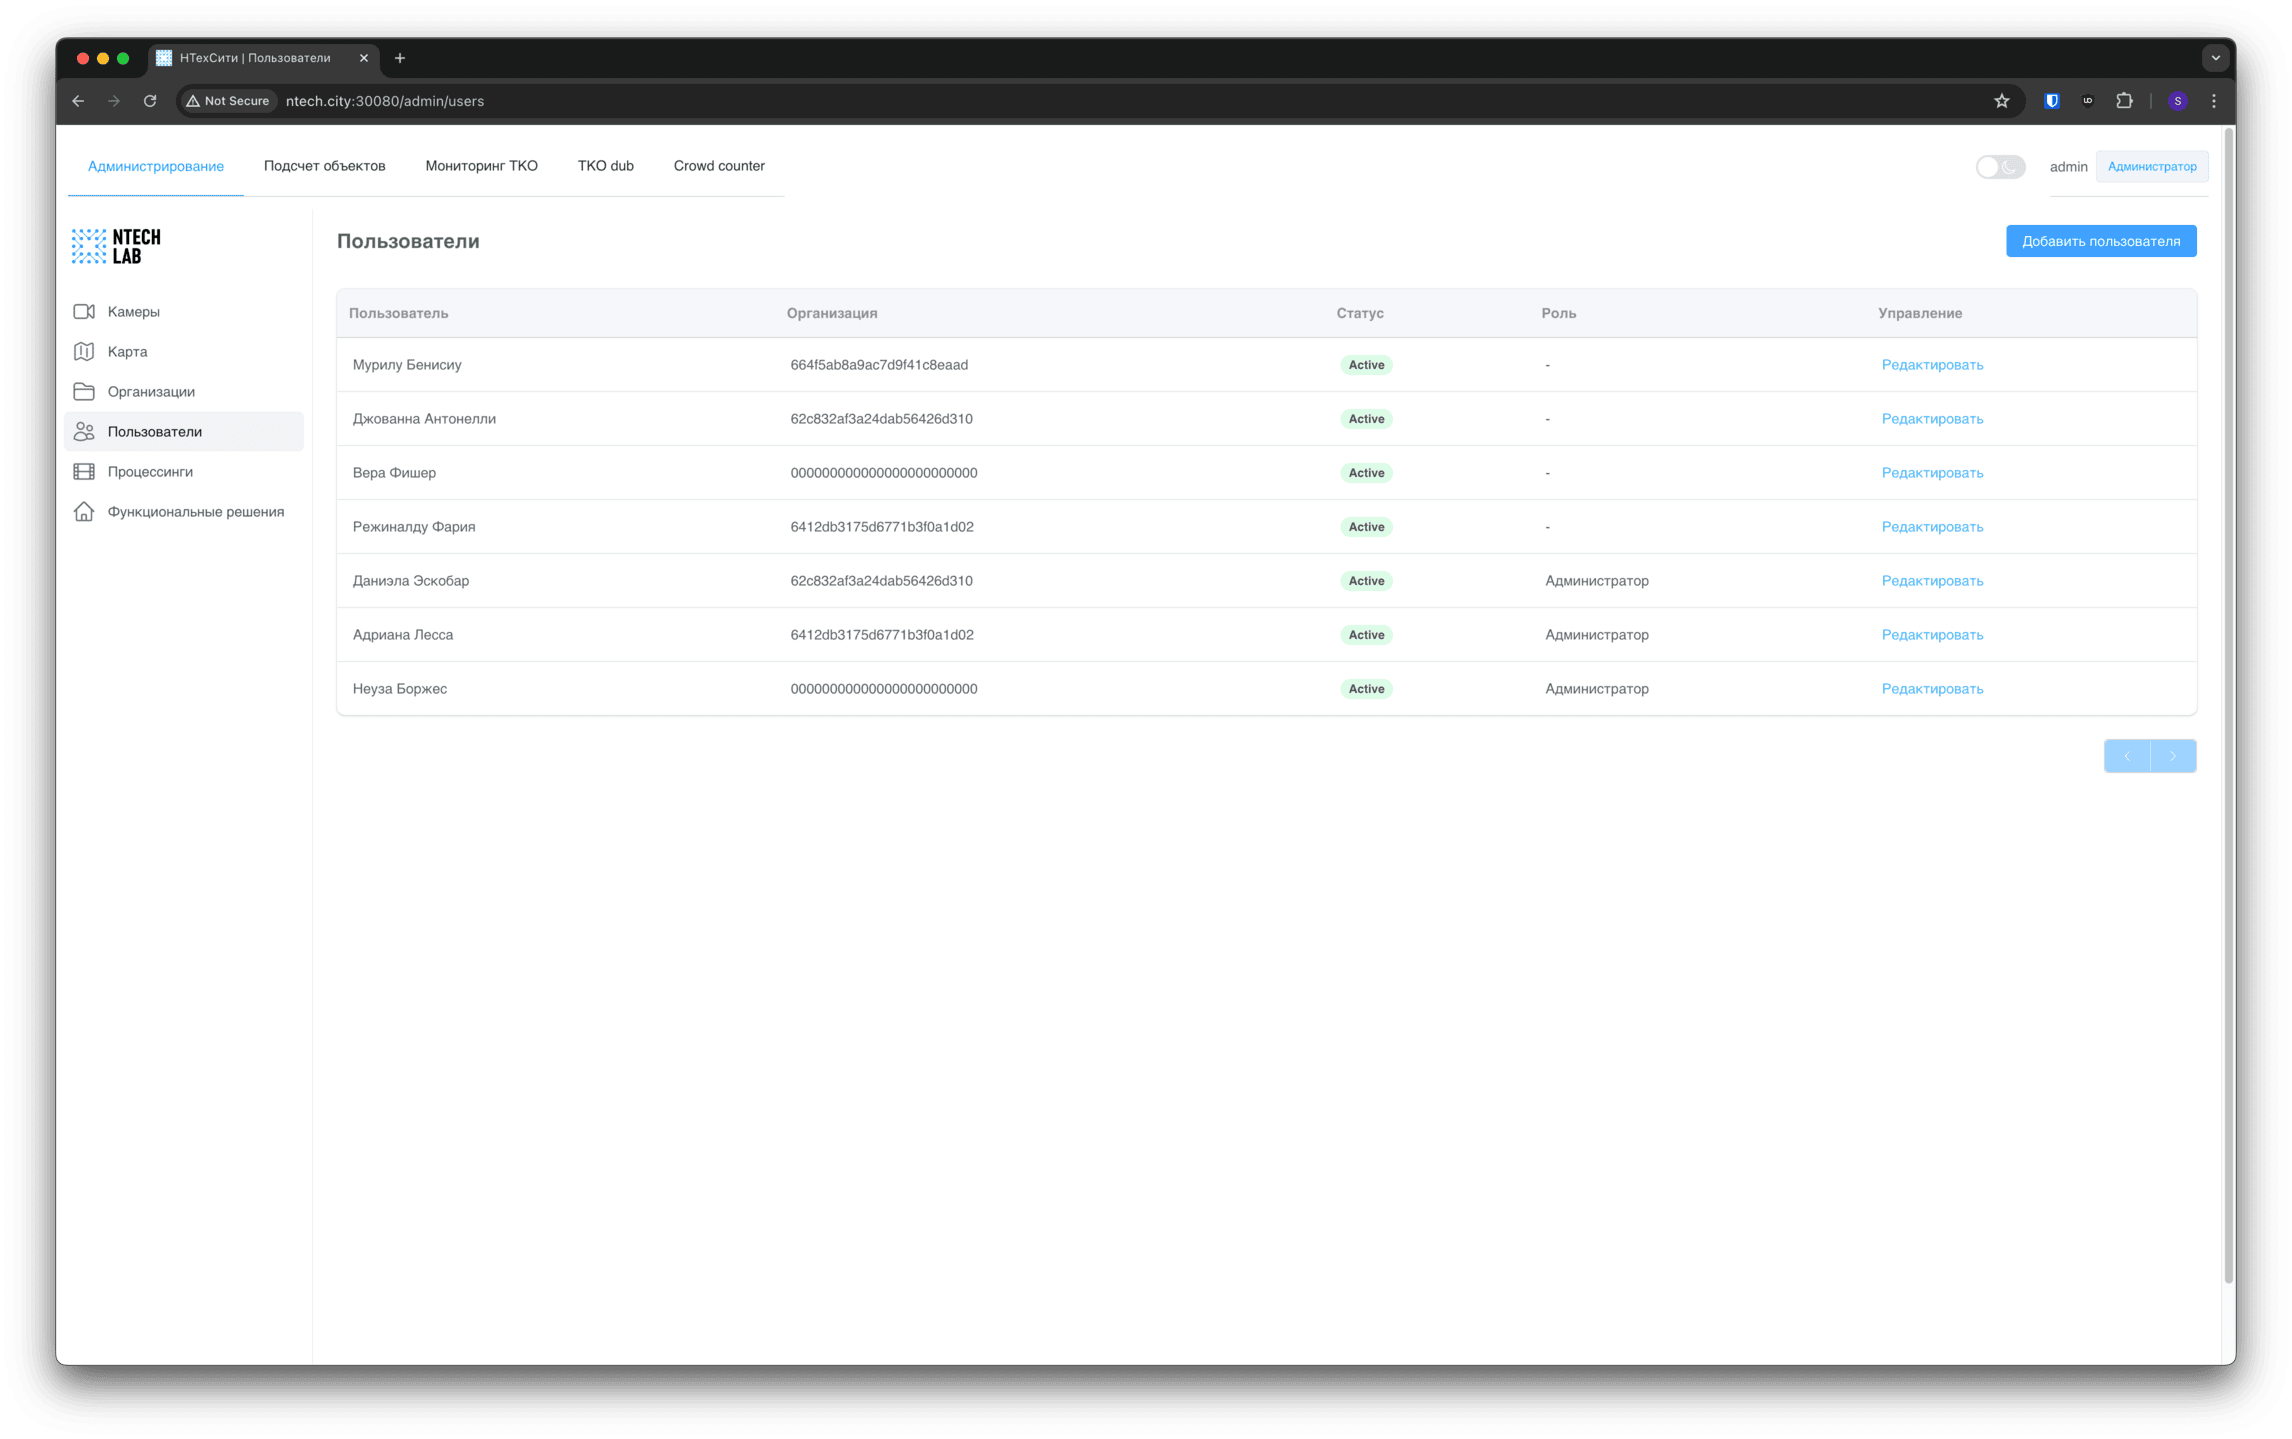Open Функциональные решения via the house icon
The width and height of the screenshot is (2292, 1439).
pyautogui.click(x=84, y=512)
